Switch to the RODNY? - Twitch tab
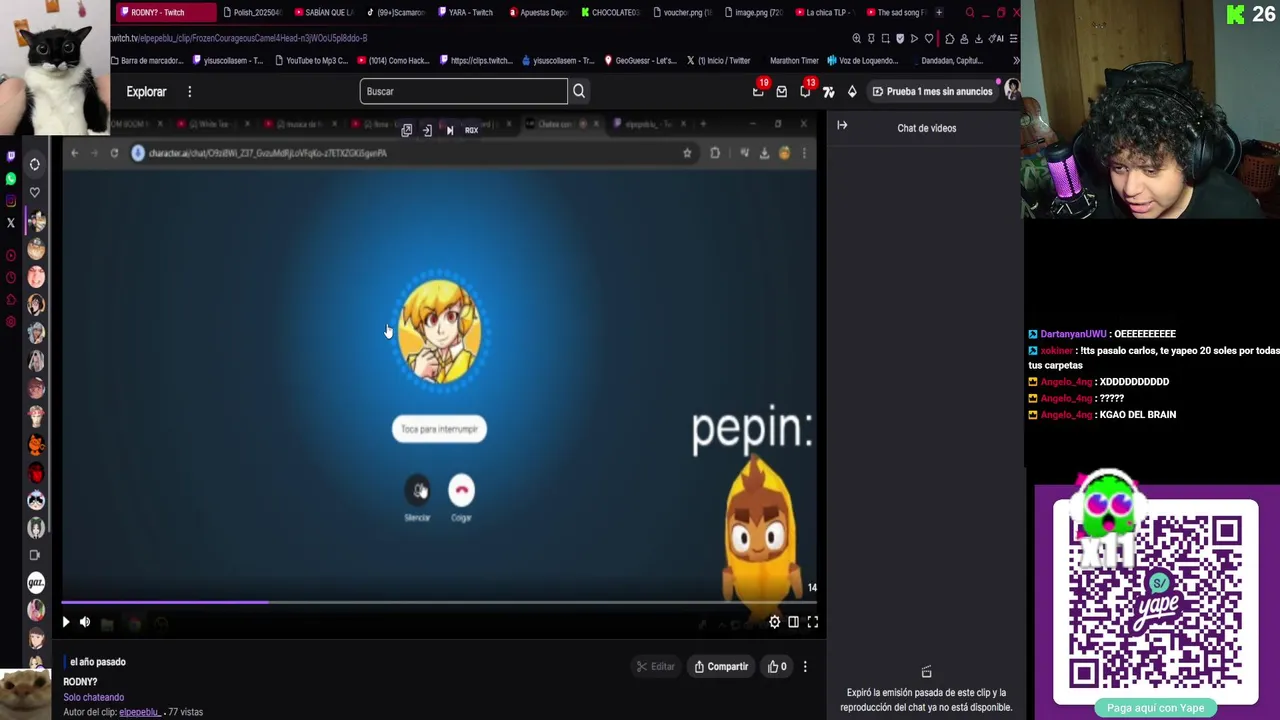Screen dimensions: 1280x720 coord(164,12)
